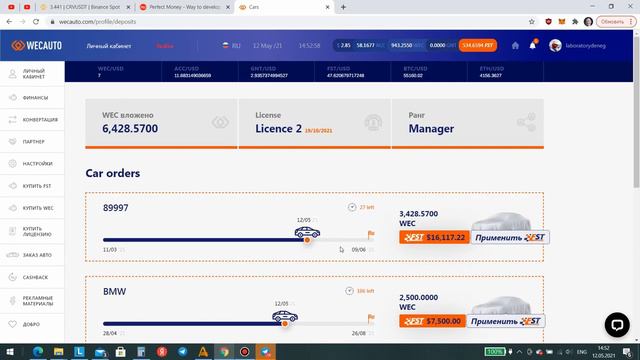
Task: Open Личный кабинет in the sidebar
Action: coord(32,74)
